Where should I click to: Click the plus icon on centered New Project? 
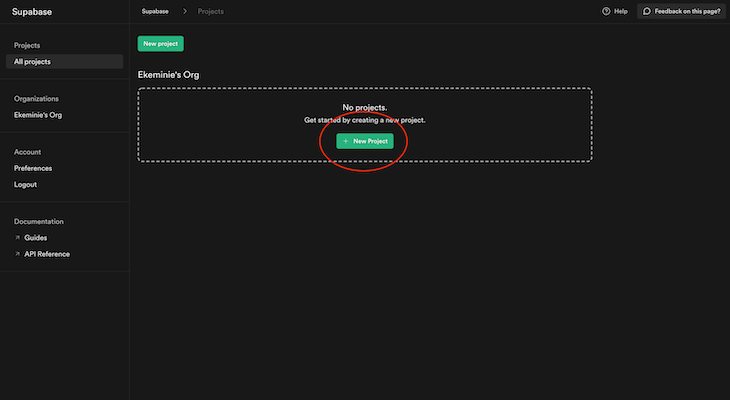[346, 142]
